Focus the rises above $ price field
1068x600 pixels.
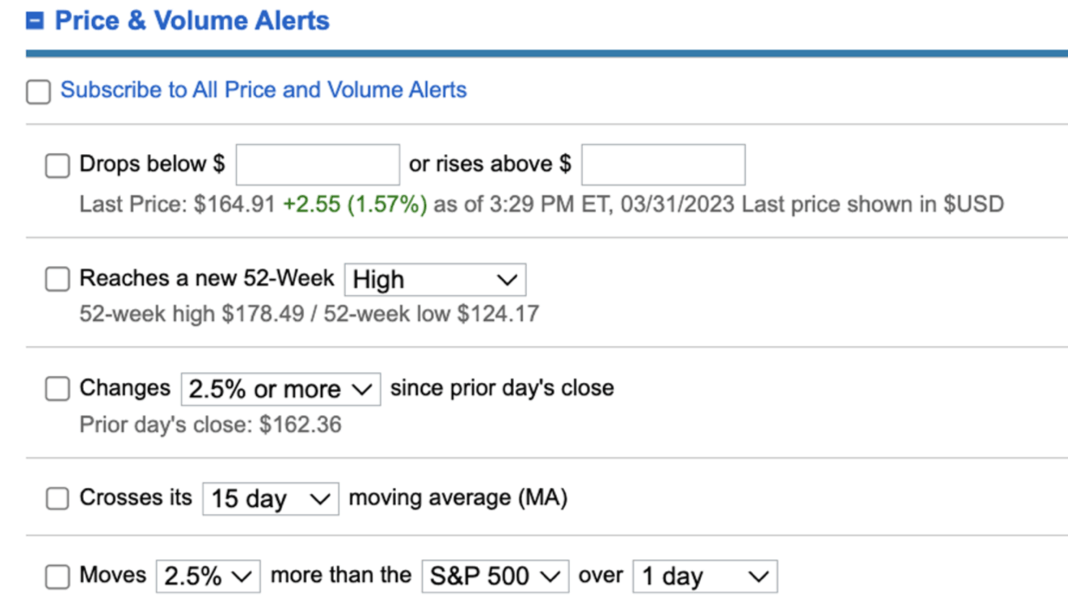(x=663, y=165)
